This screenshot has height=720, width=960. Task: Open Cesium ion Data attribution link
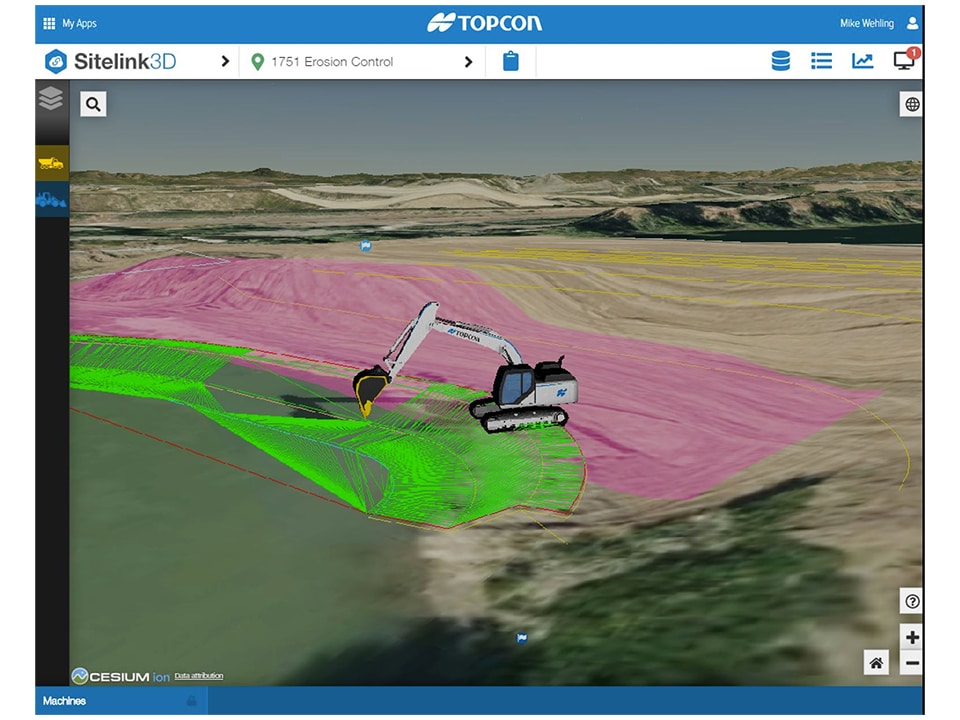coord(198,676)
